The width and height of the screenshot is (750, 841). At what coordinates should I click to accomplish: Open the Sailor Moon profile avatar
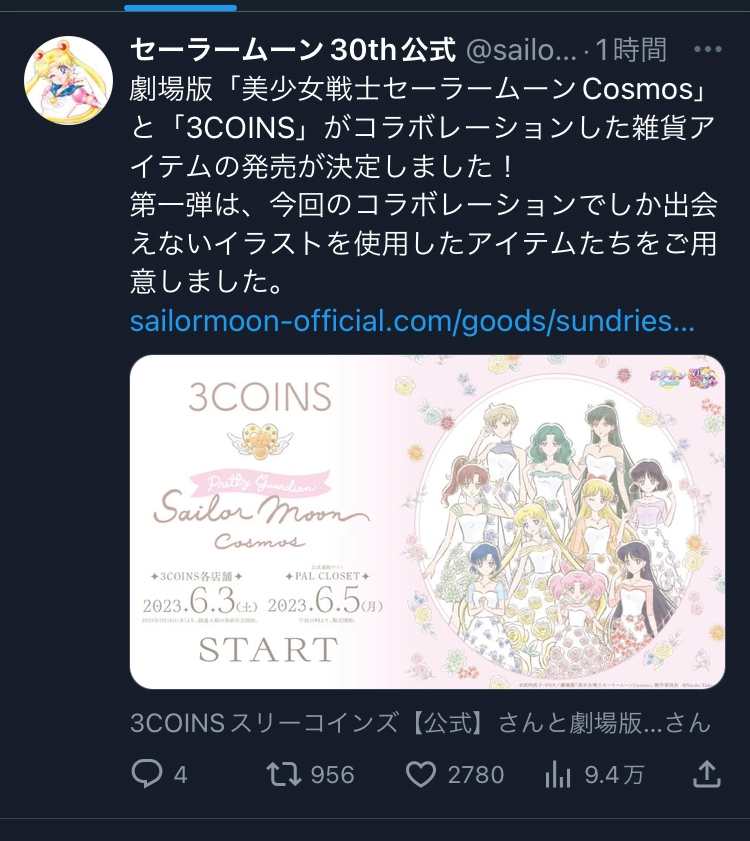click(69, 80)
